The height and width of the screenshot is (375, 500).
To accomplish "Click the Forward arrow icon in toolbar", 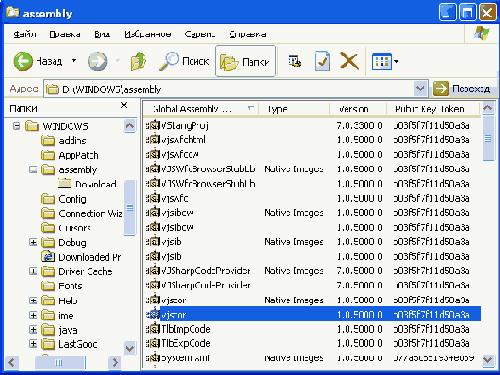I will 97,61.
